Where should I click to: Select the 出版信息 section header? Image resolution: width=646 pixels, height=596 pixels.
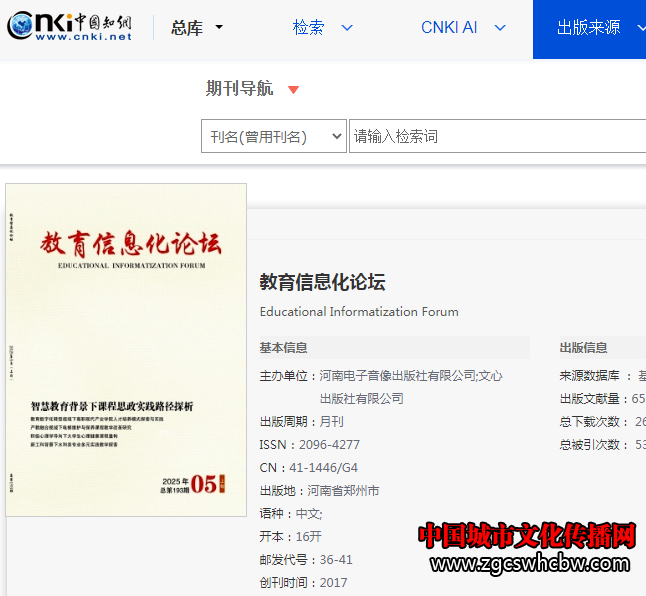tap(583, 348)
